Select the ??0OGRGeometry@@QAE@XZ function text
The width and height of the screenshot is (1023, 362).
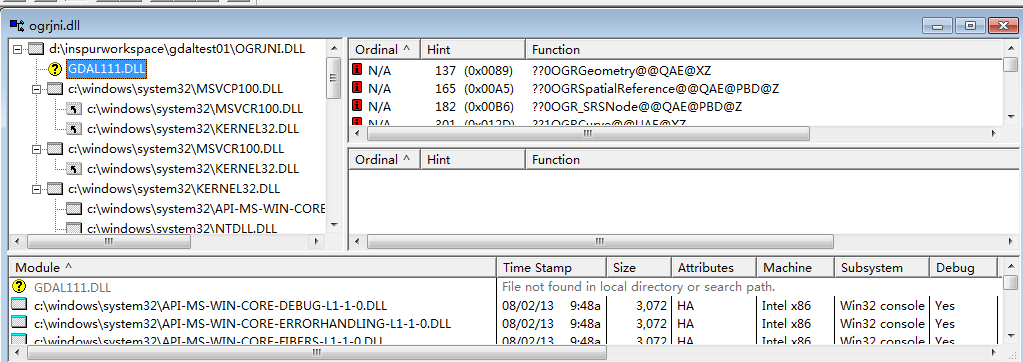point(622,70)
